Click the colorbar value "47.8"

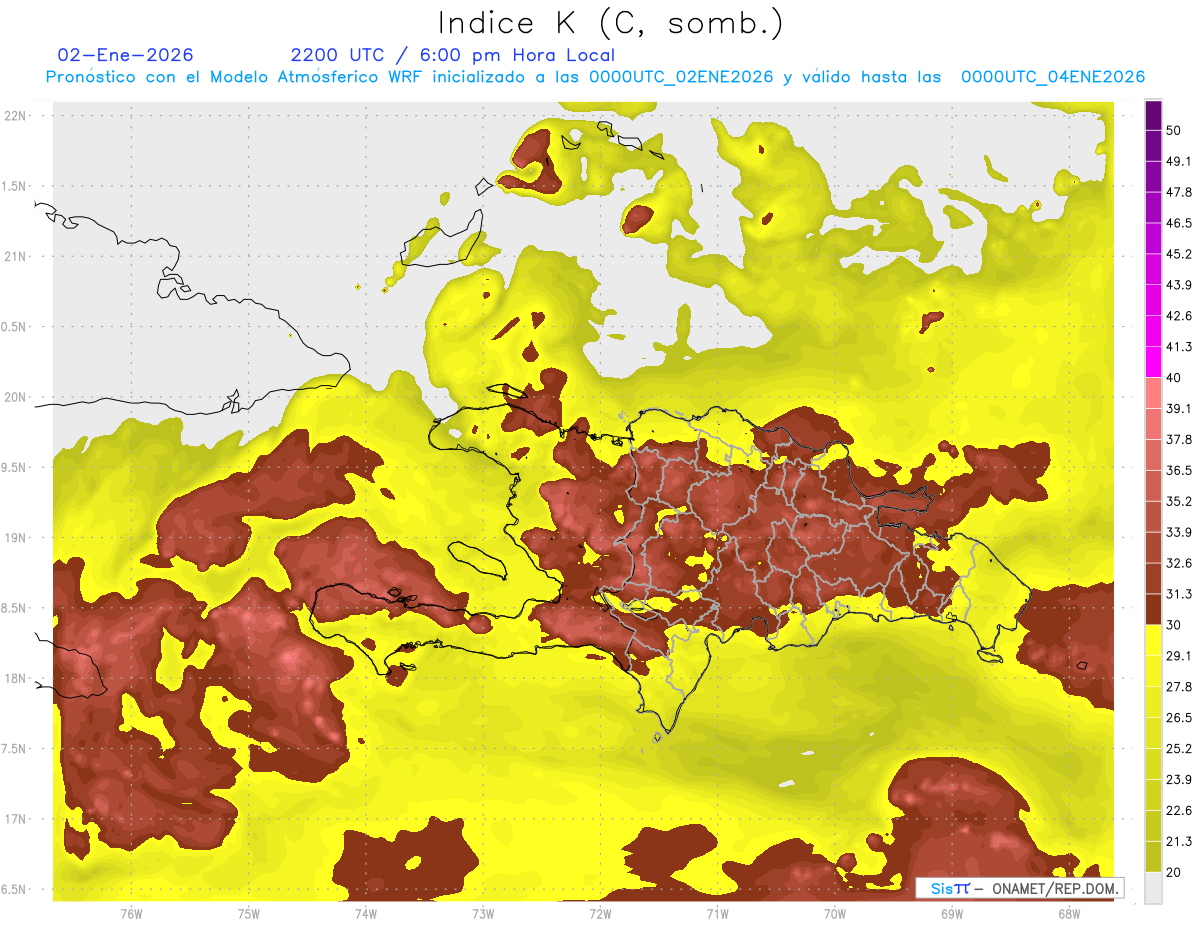click(x=1179, y=192)
